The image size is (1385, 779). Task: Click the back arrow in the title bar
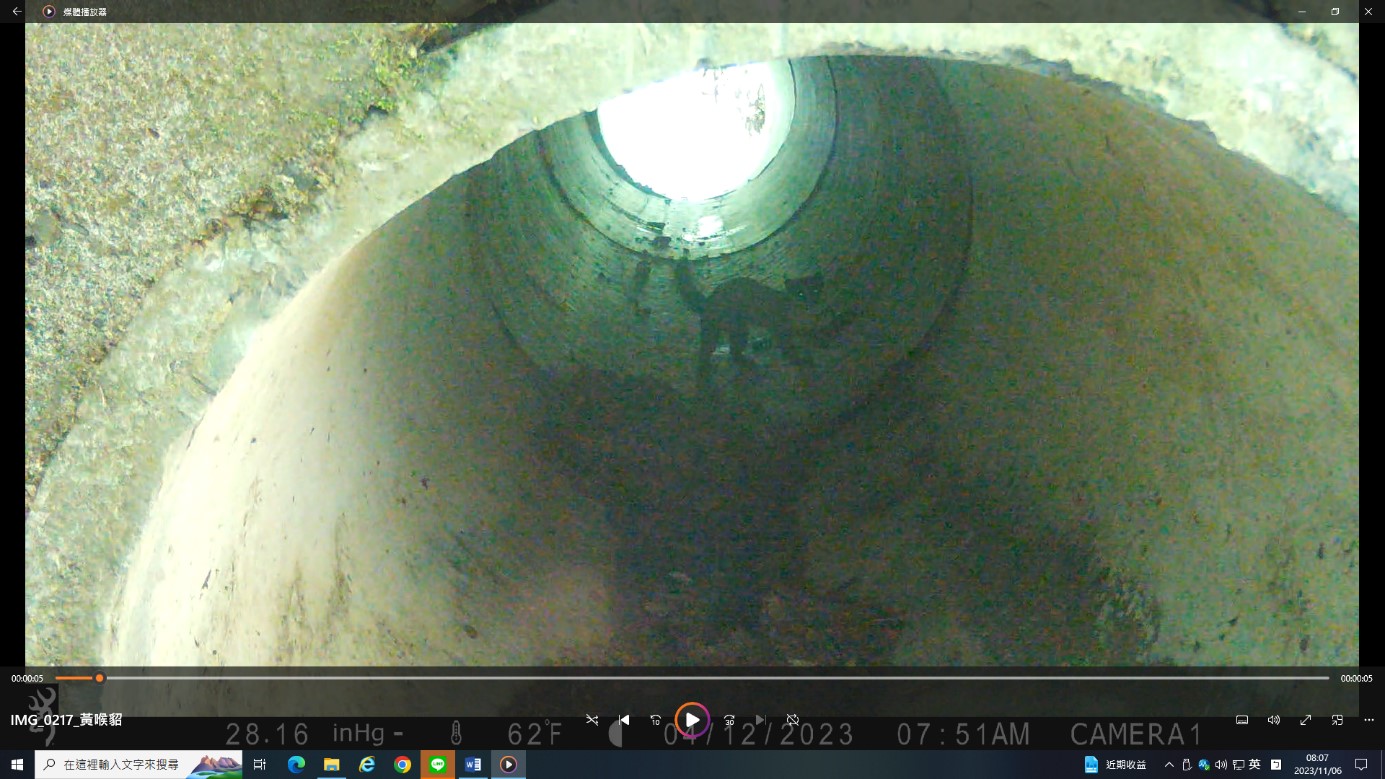16,11
